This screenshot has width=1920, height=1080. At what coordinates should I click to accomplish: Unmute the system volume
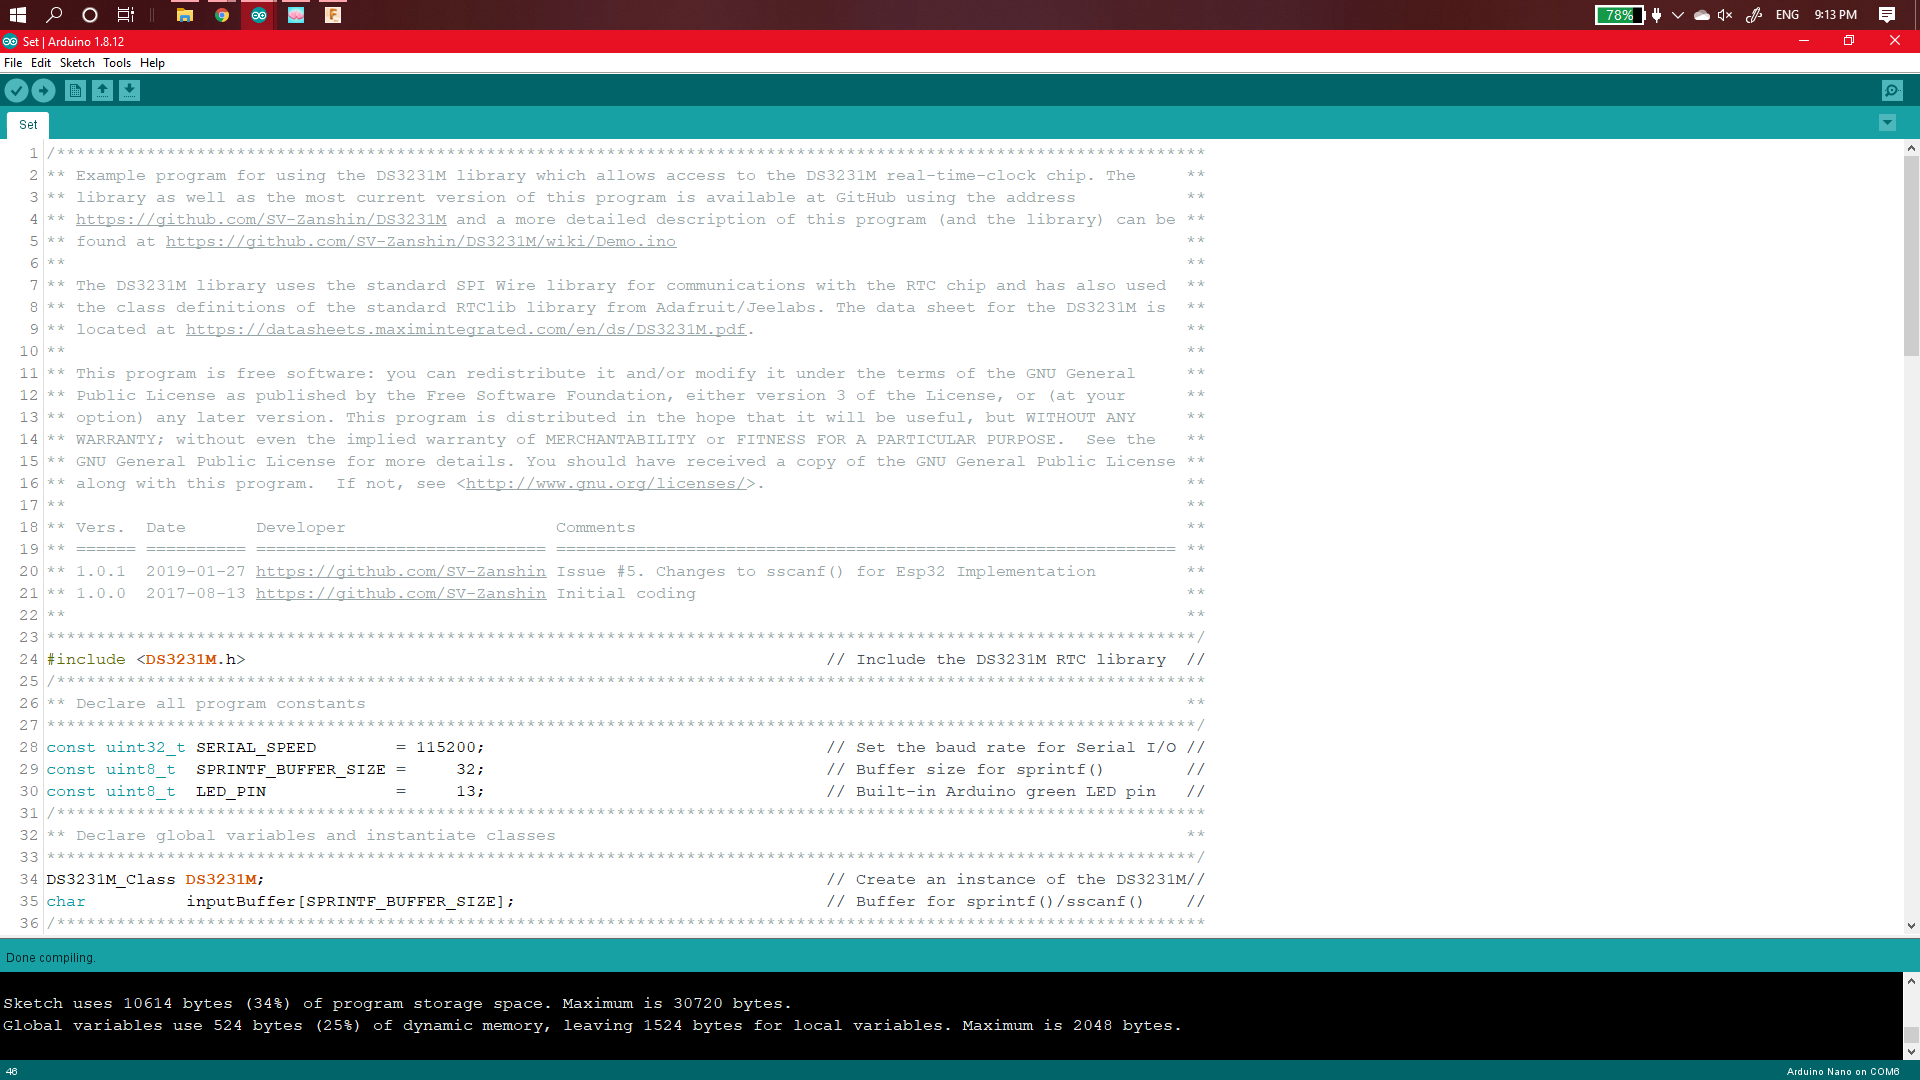point(1724,15)
